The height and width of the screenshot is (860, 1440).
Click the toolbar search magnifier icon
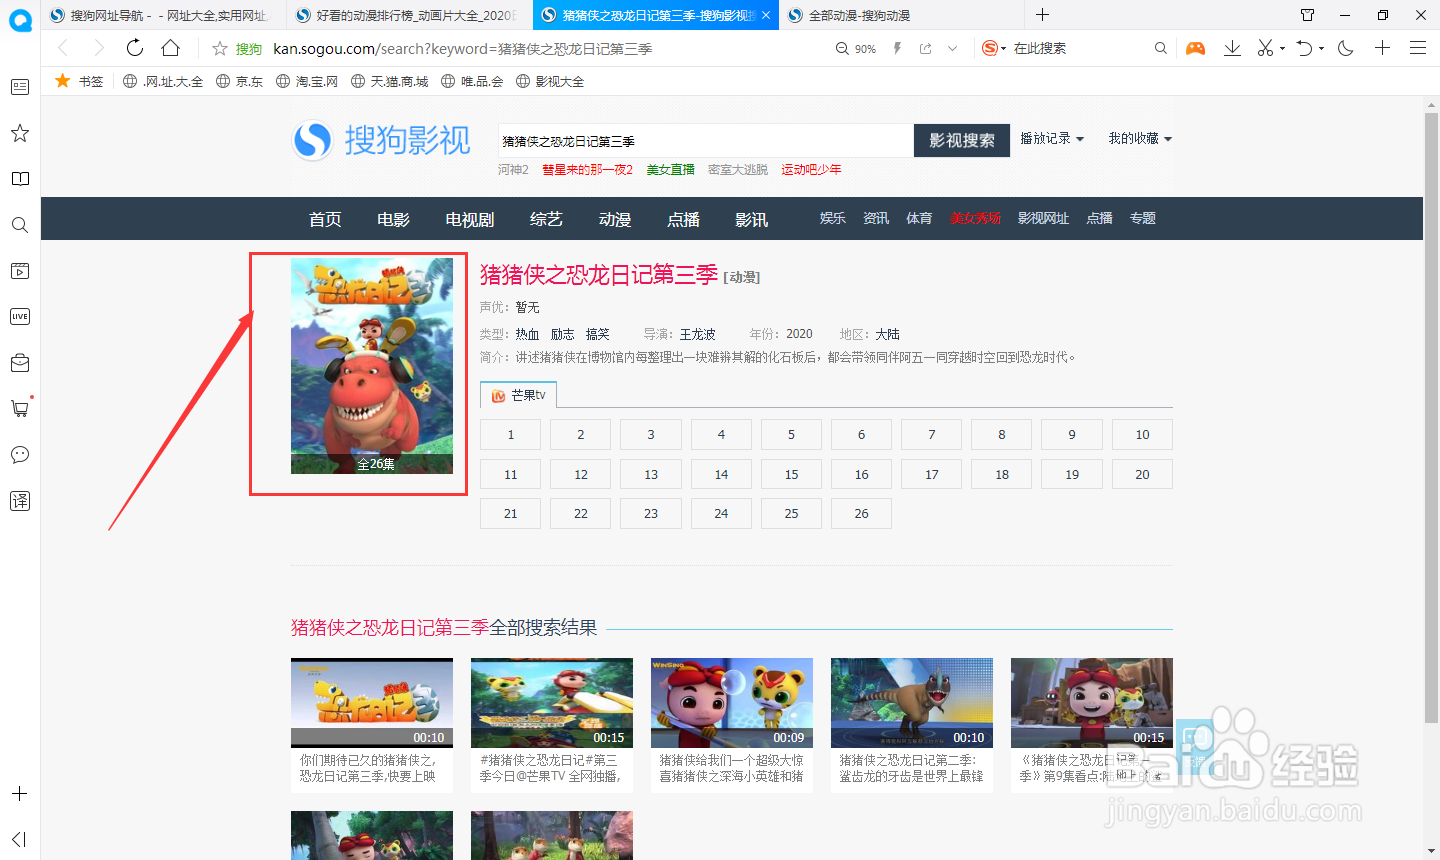[1160, 48]
